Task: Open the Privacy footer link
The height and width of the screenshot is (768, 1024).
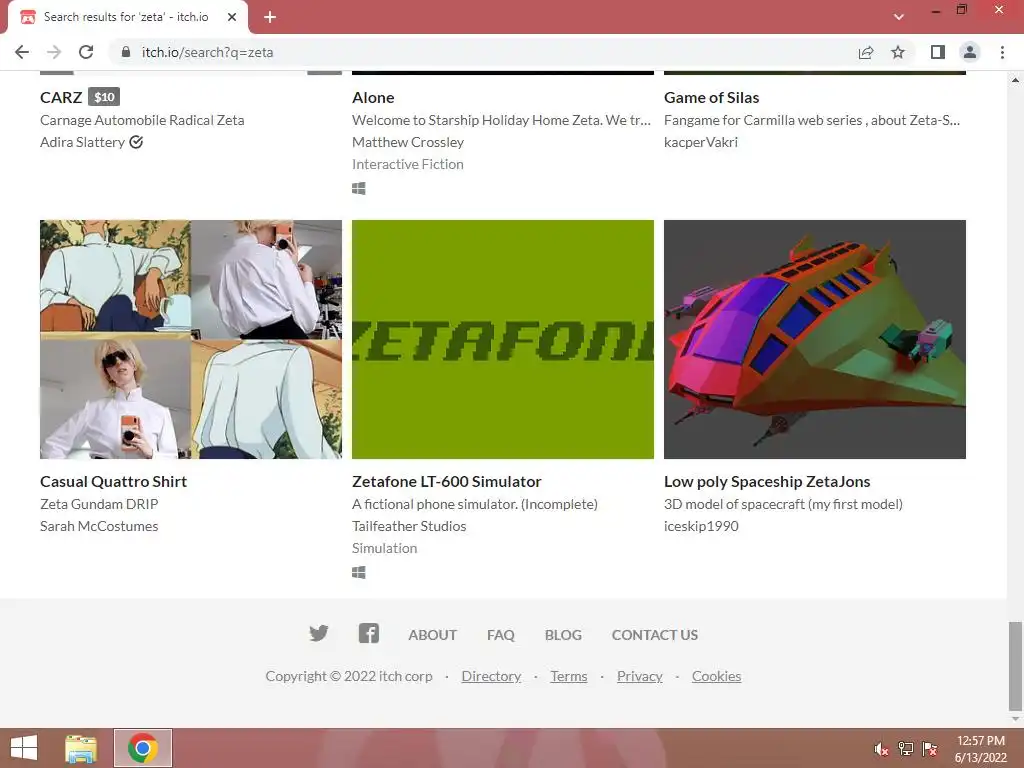Action: point(639,676)
